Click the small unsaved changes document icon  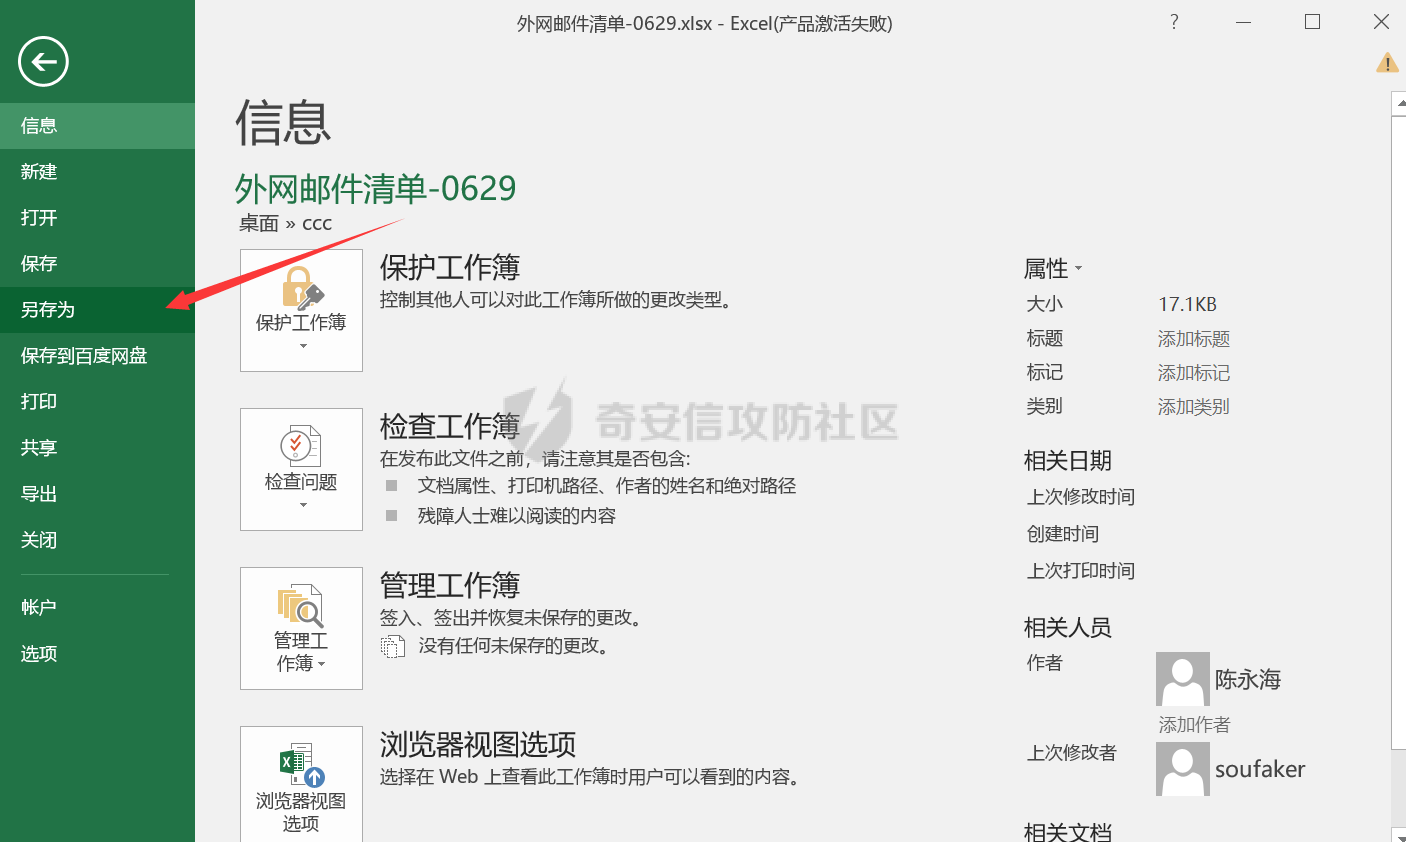393,647
